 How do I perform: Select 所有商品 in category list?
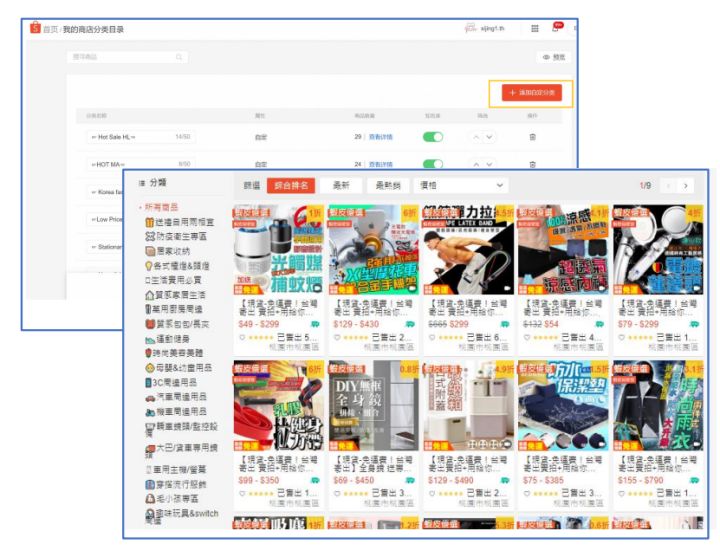tap(161, 208)
